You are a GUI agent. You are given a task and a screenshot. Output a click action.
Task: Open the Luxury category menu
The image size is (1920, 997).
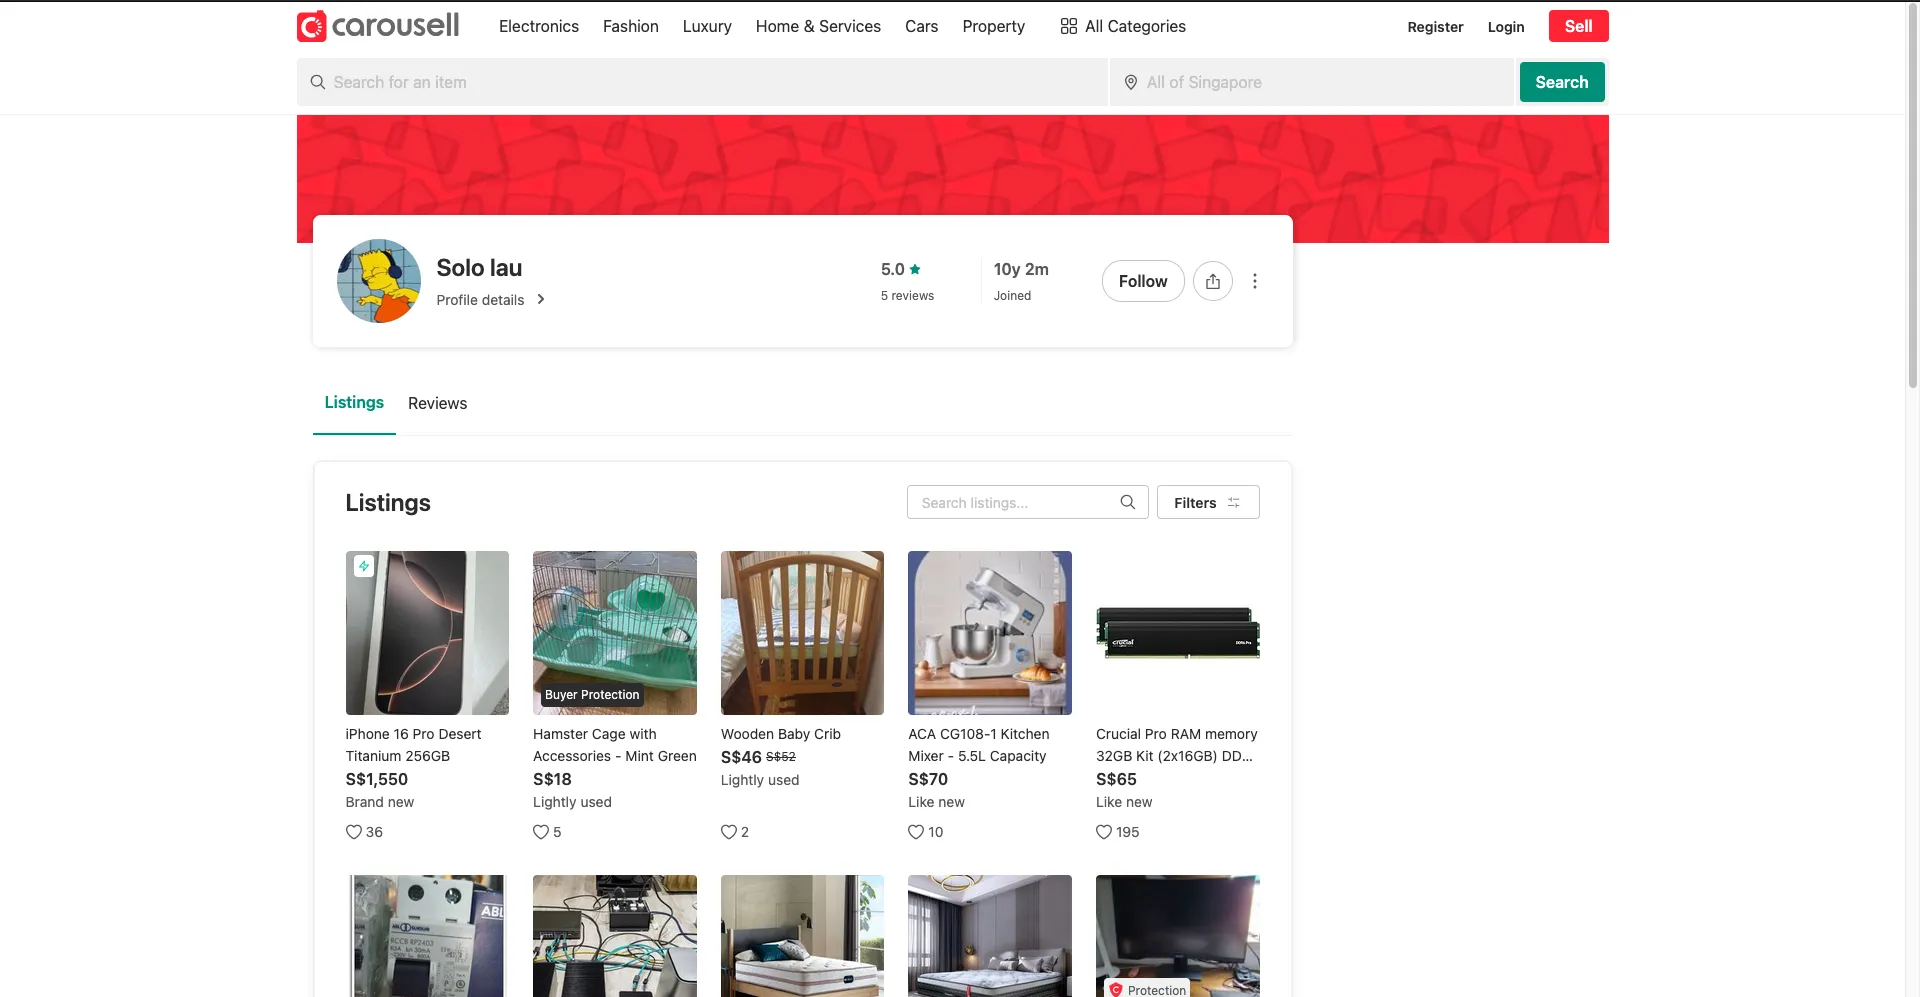point(707,26)
